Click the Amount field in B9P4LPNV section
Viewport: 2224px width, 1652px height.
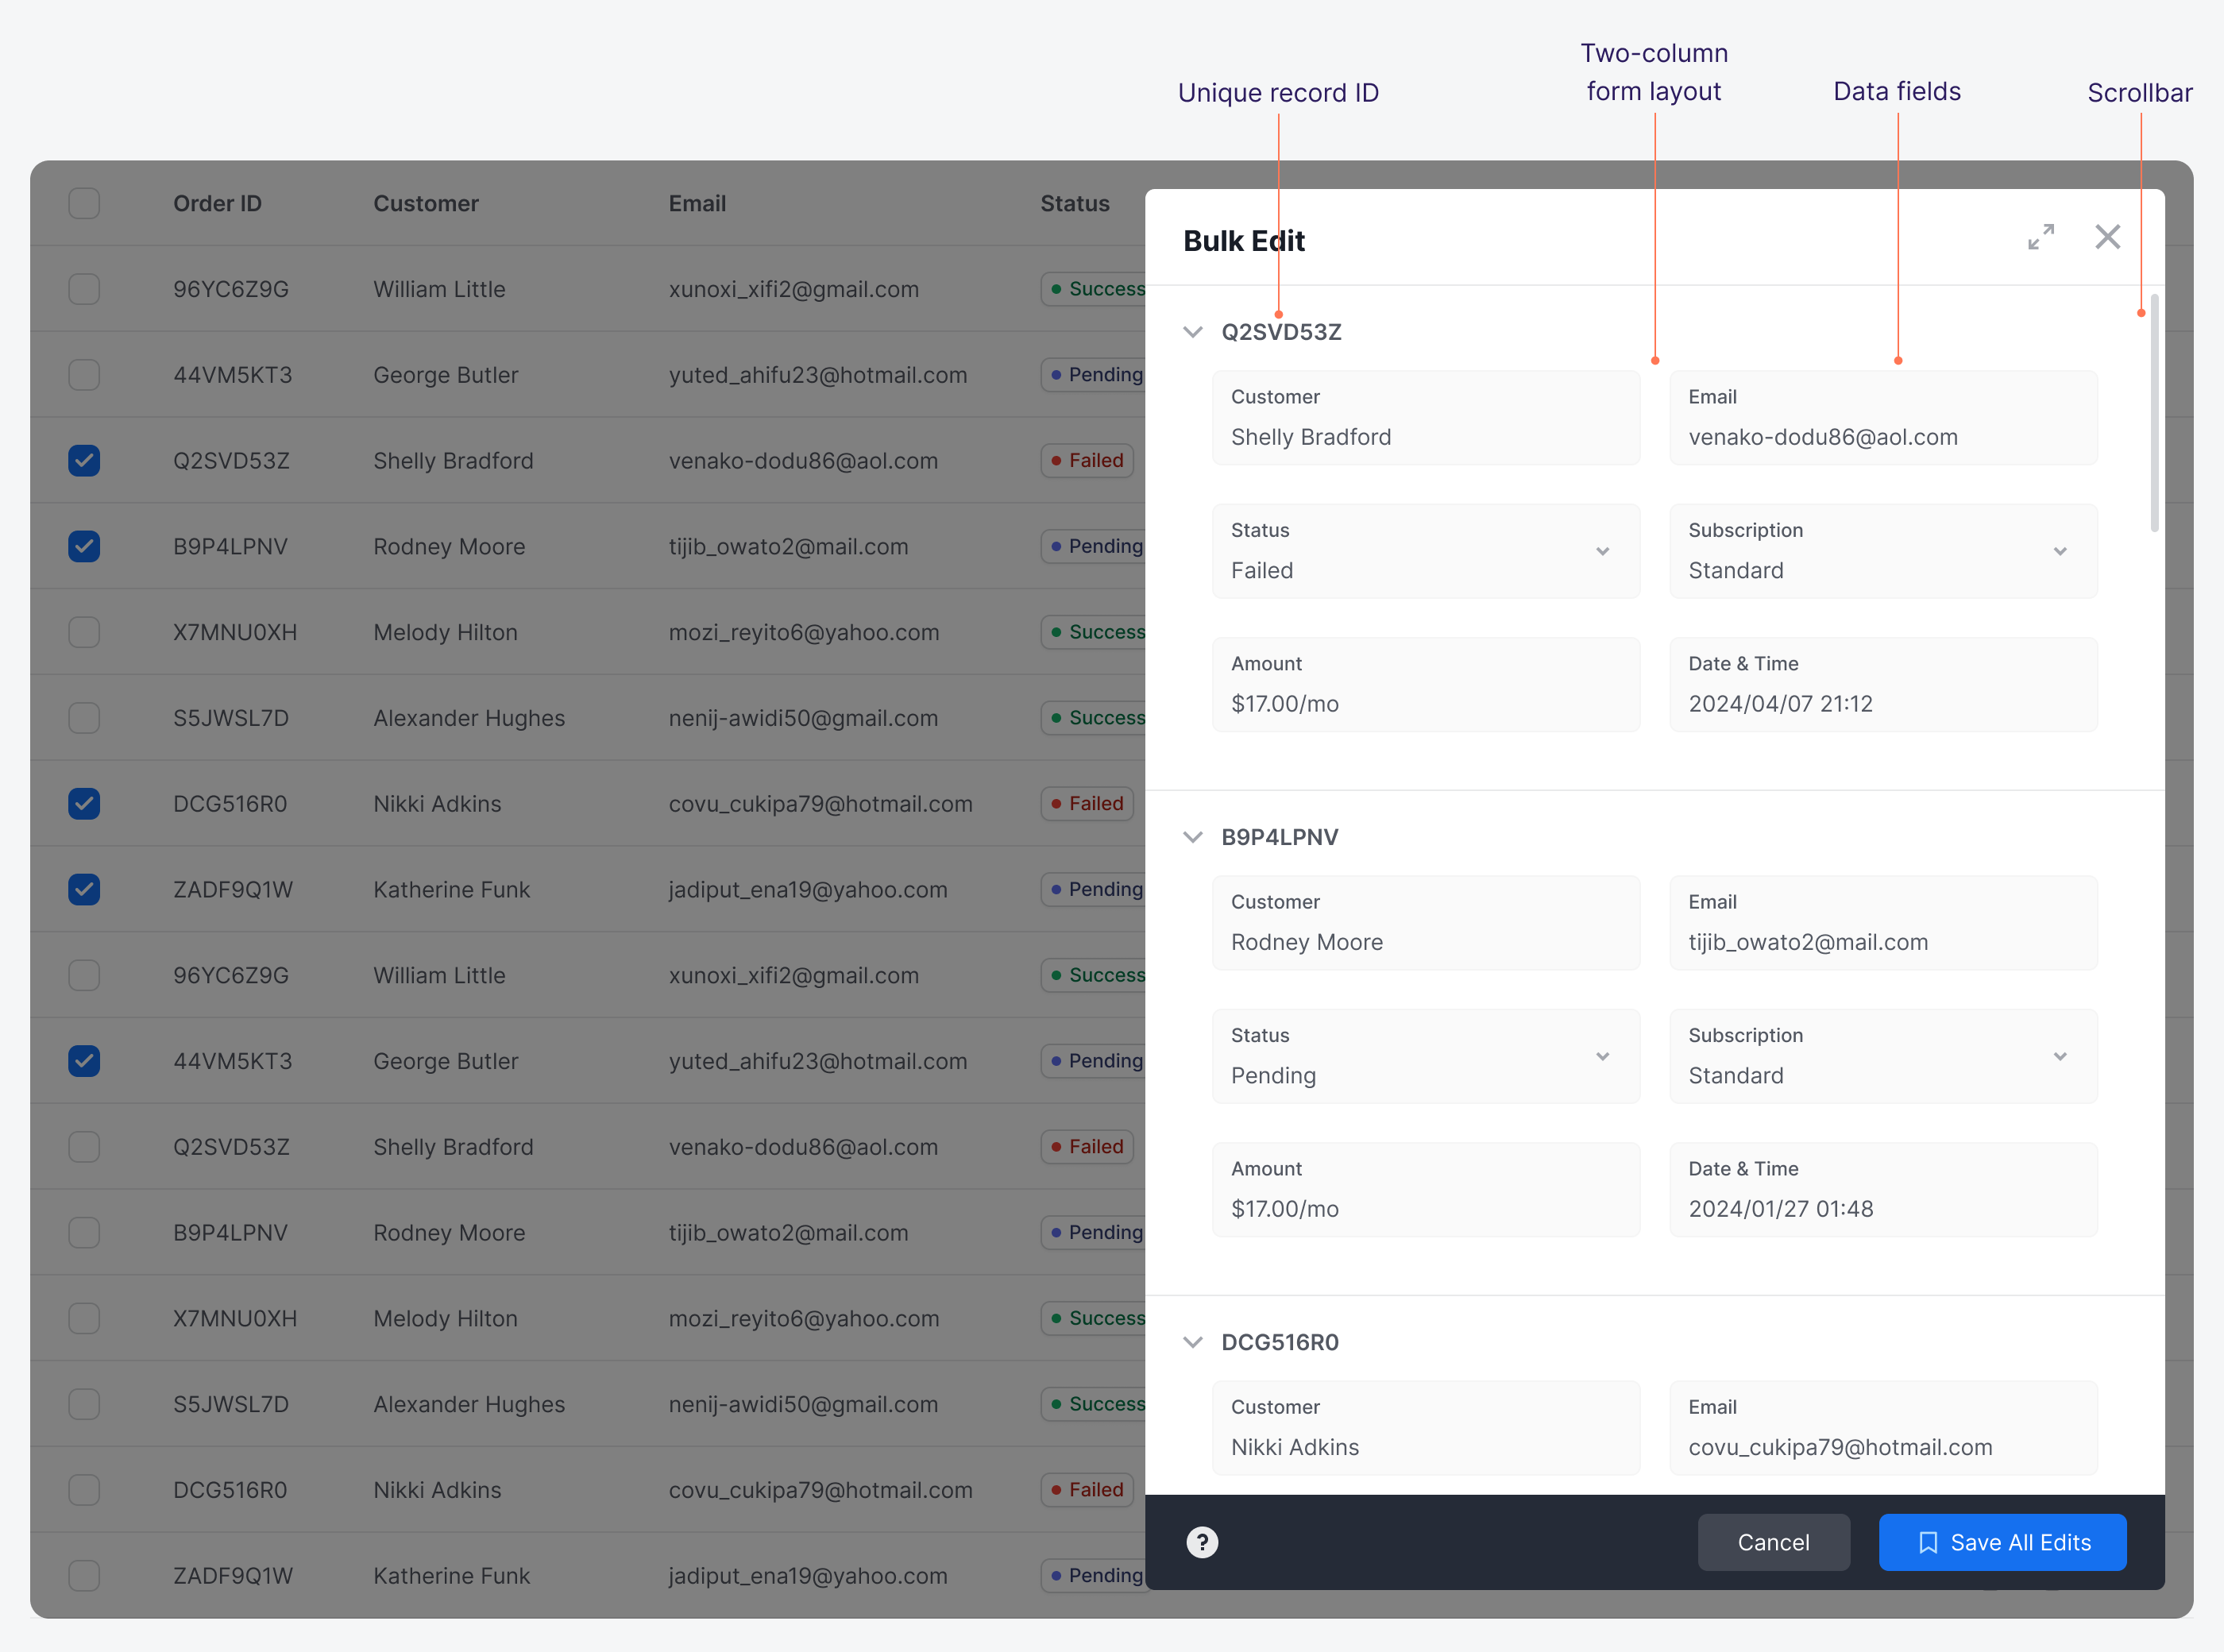1425,1190
